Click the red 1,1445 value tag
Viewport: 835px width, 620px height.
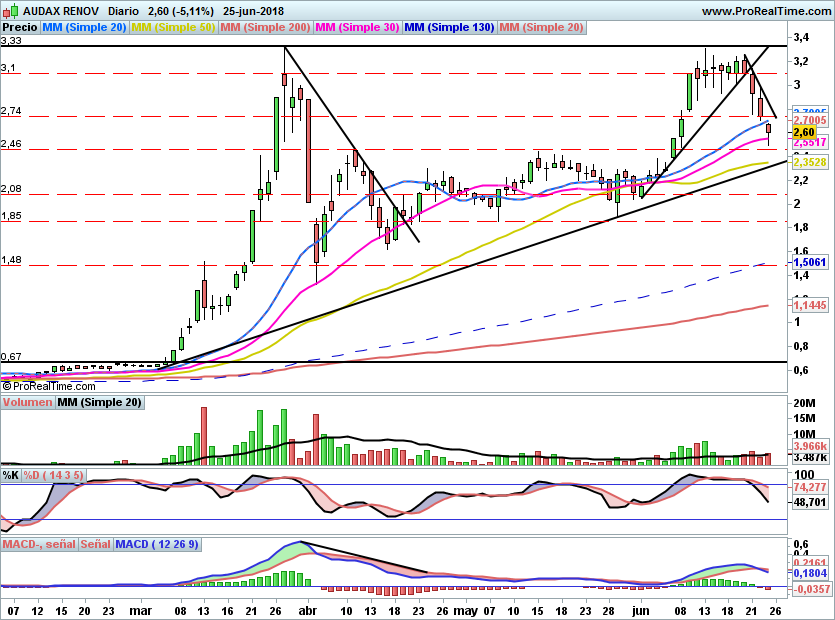tap(810, 305)
